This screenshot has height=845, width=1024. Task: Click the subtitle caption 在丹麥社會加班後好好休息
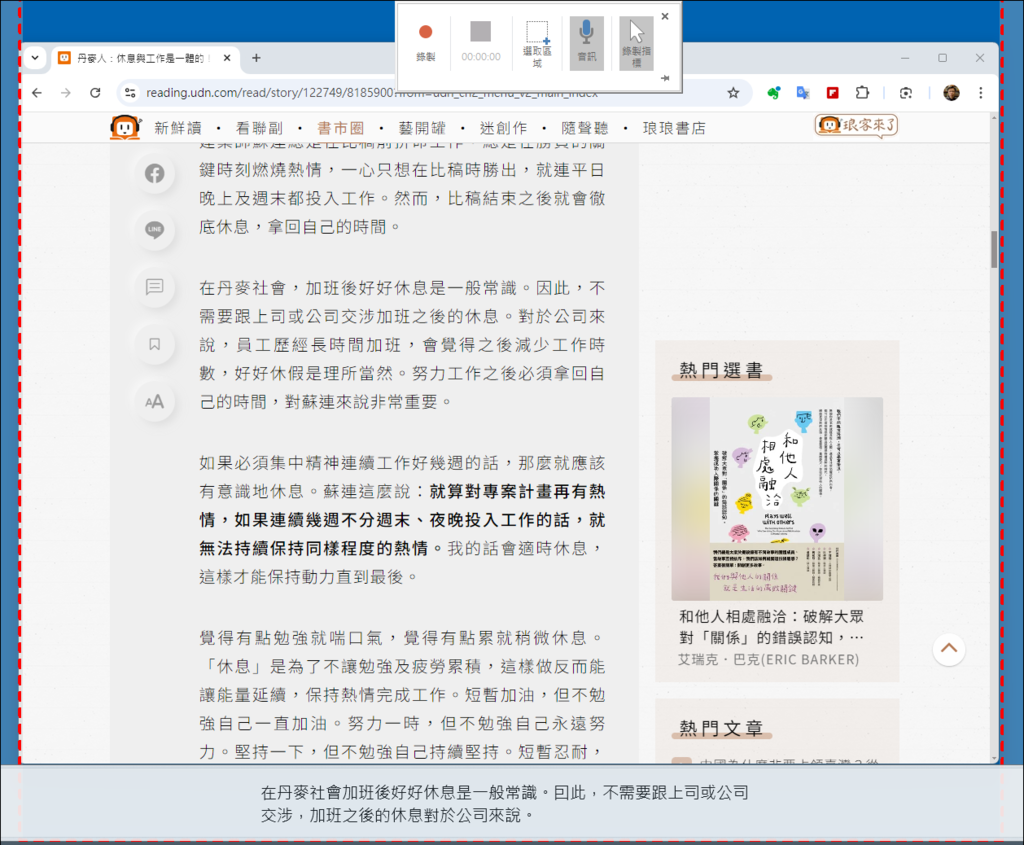(x=504, y=804)
